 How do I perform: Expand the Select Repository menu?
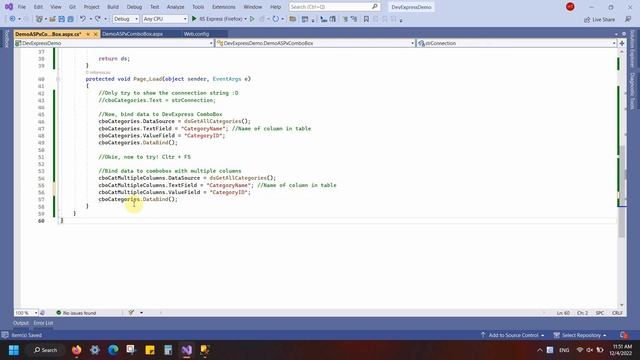point(580,335)
